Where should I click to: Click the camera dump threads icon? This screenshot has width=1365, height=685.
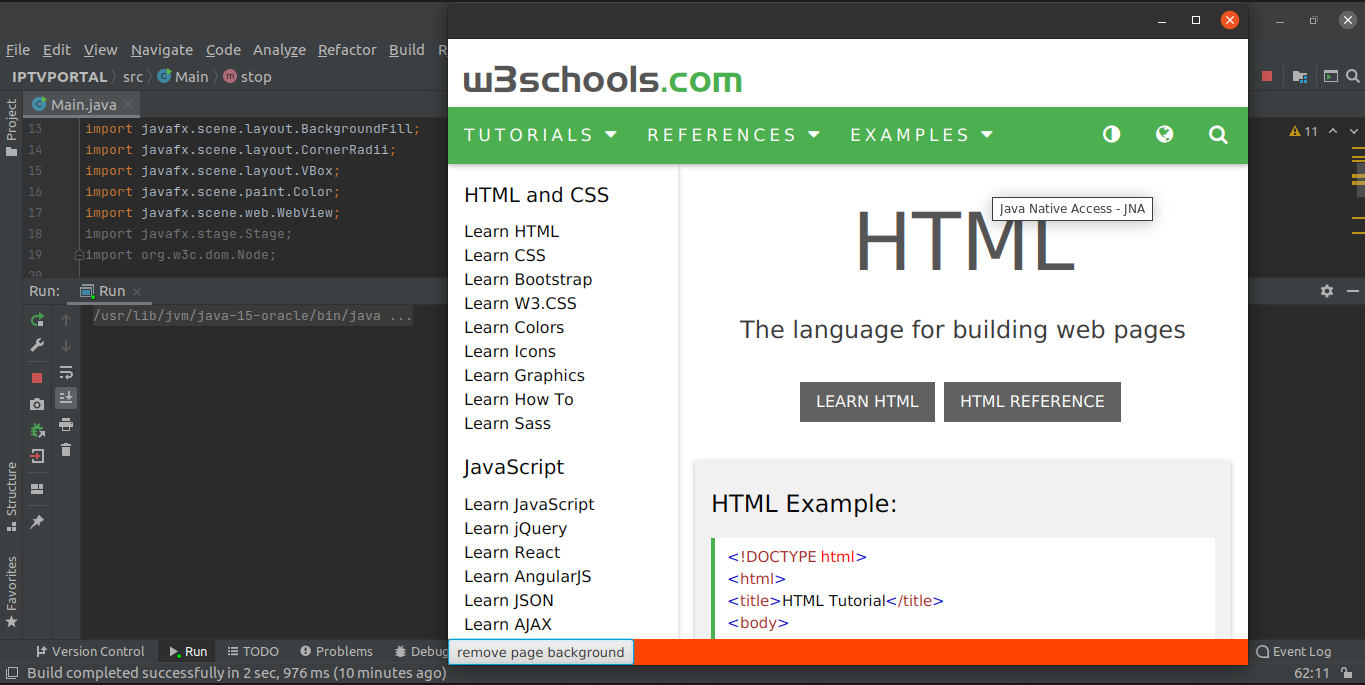tap(37, 404)
